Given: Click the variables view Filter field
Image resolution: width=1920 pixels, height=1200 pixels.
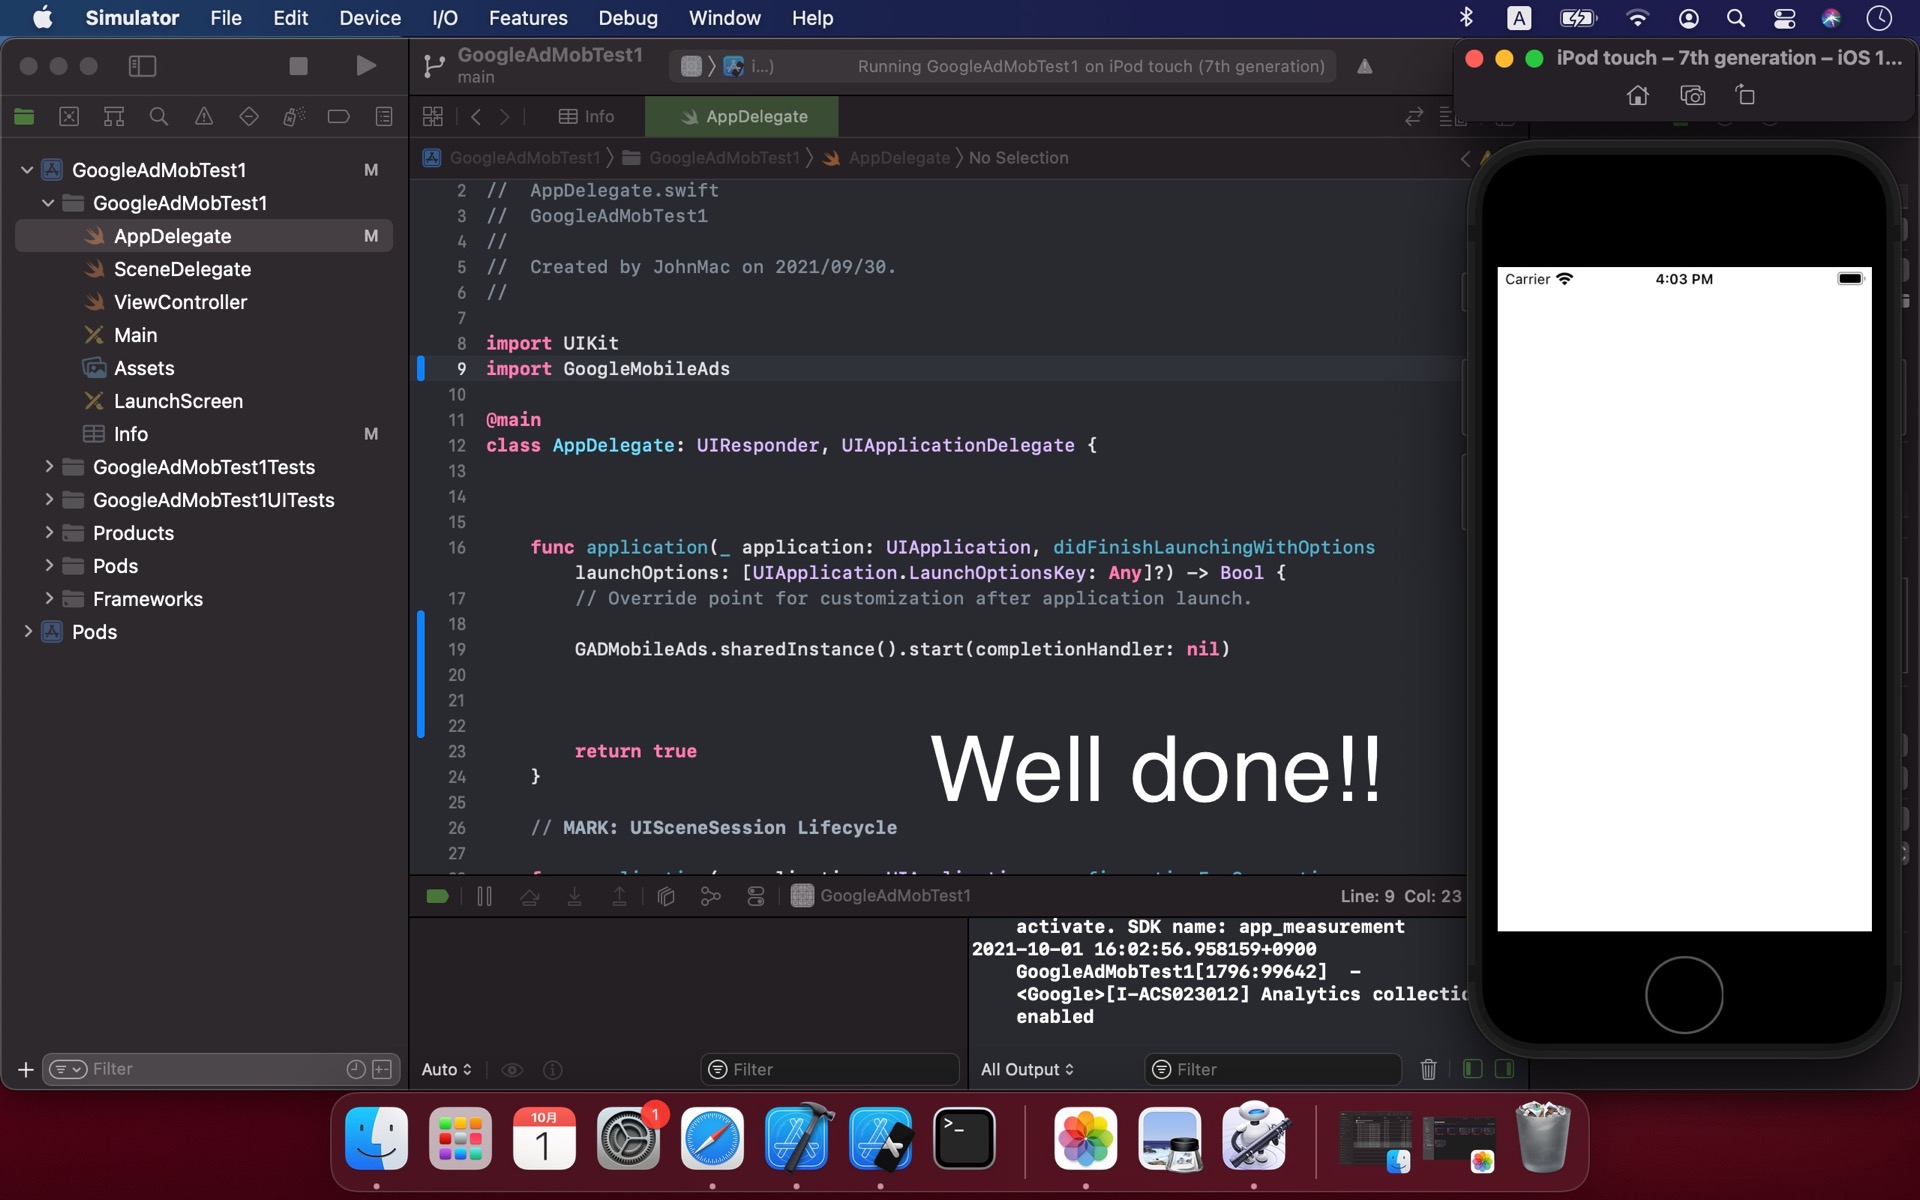Looking at the screenshot, I should (x=830, y=1070).
